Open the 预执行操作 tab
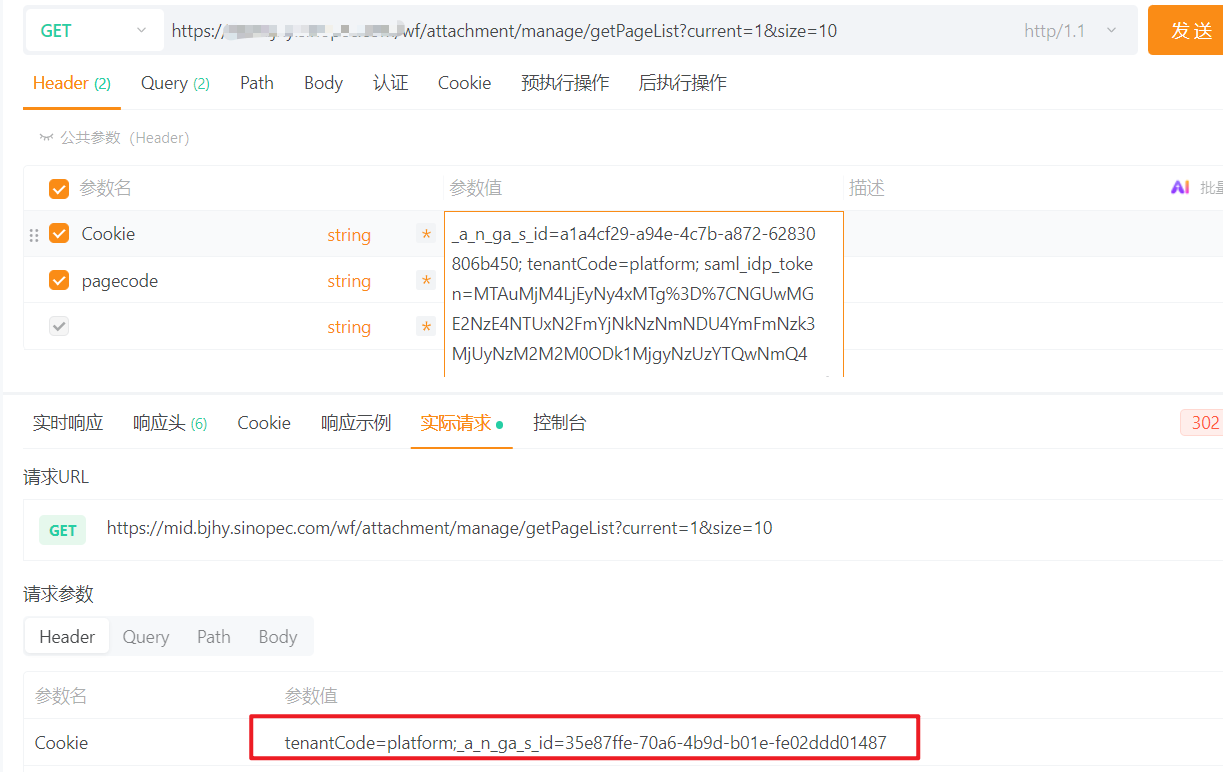Screen dimensions: 1223x772 click(565, 83)
